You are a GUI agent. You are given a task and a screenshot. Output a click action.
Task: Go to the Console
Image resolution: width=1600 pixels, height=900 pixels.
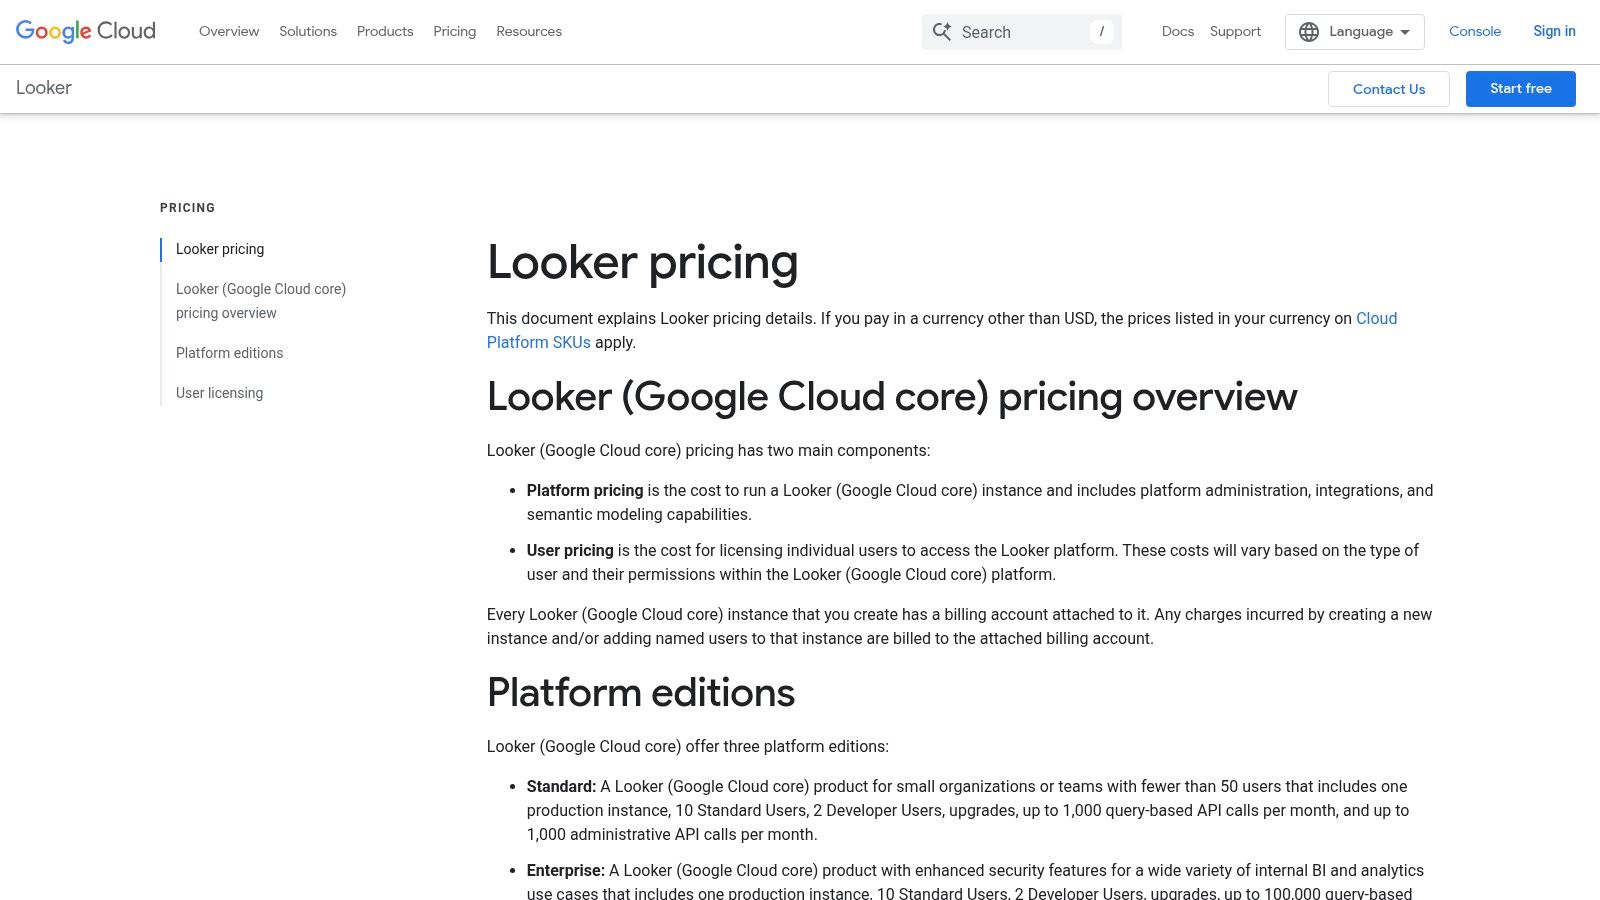click(1475, 31)
